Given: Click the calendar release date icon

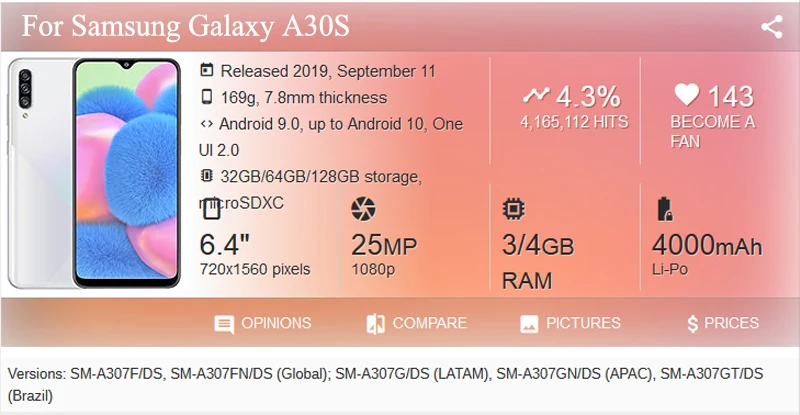Looking at the screenshot, I should click(x=207, y=70).
